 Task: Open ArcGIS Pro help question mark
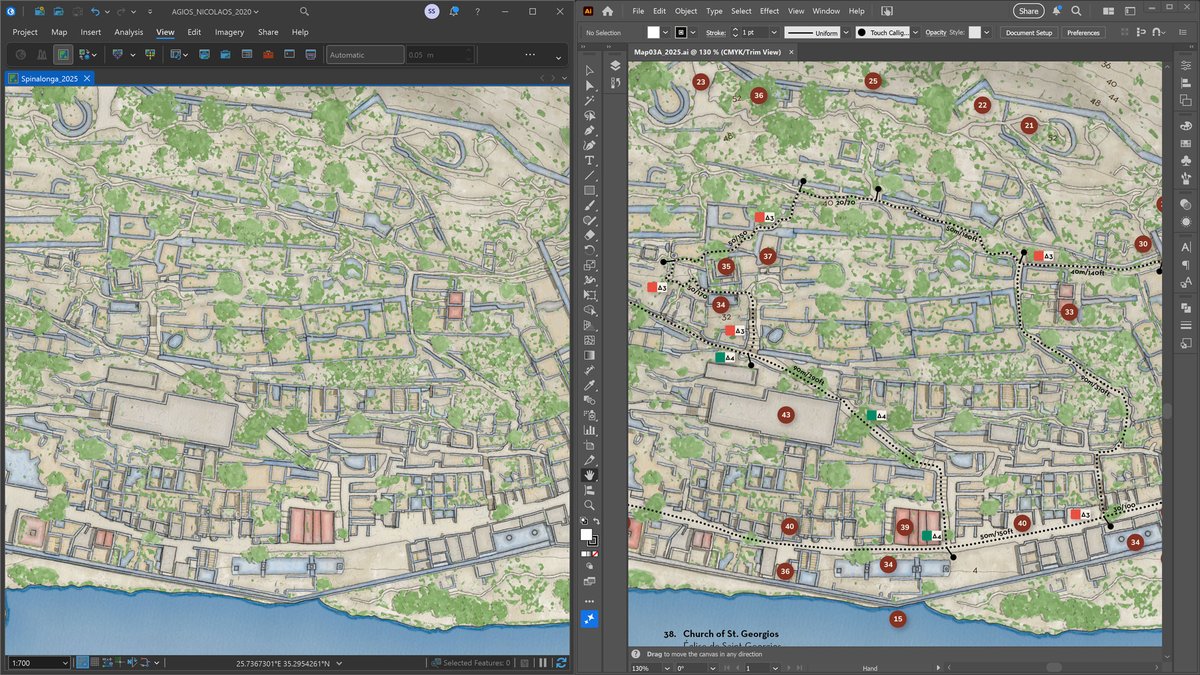pos(476,11)
